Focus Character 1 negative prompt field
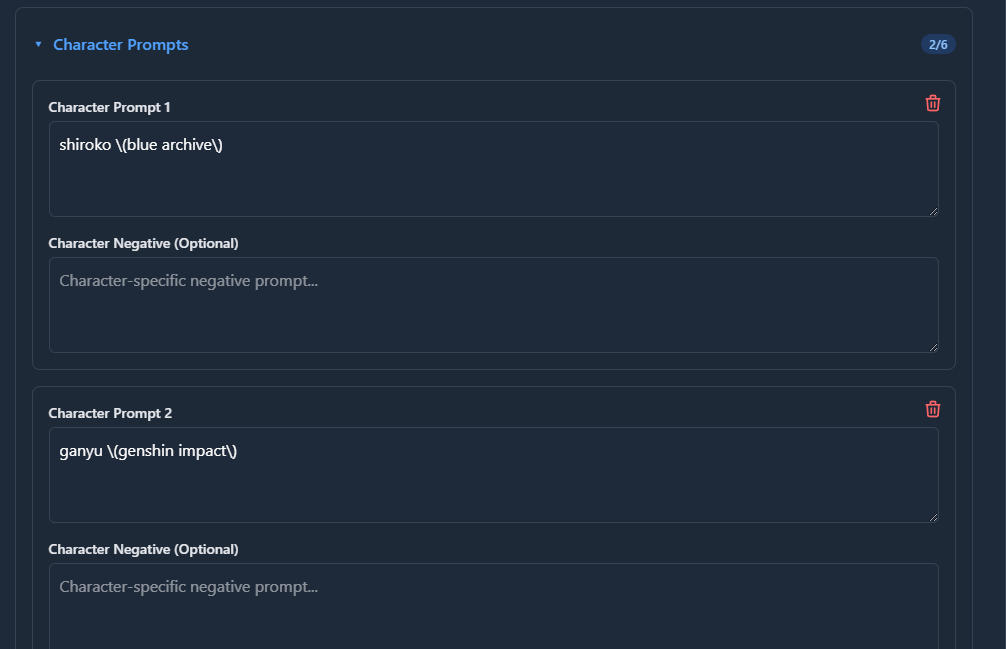The height and width of the screenshot is (649, 1006). click(493, 305)
